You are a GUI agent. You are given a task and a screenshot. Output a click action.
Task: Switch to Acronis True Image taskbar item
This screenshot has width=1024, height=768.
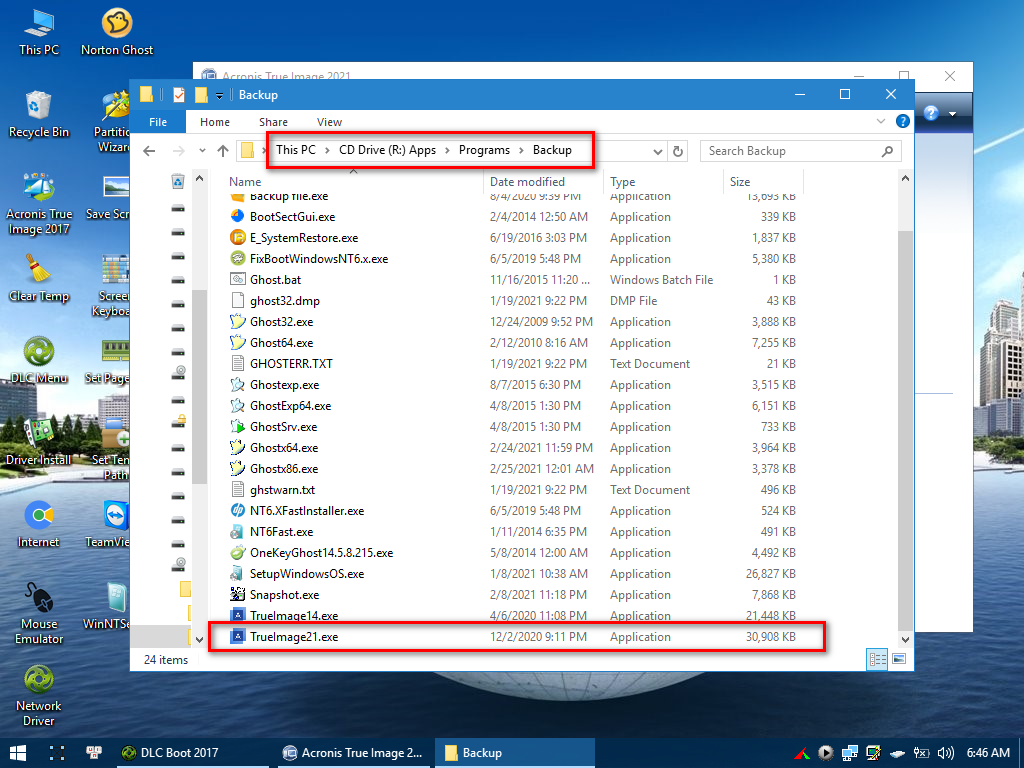(353, 753)
